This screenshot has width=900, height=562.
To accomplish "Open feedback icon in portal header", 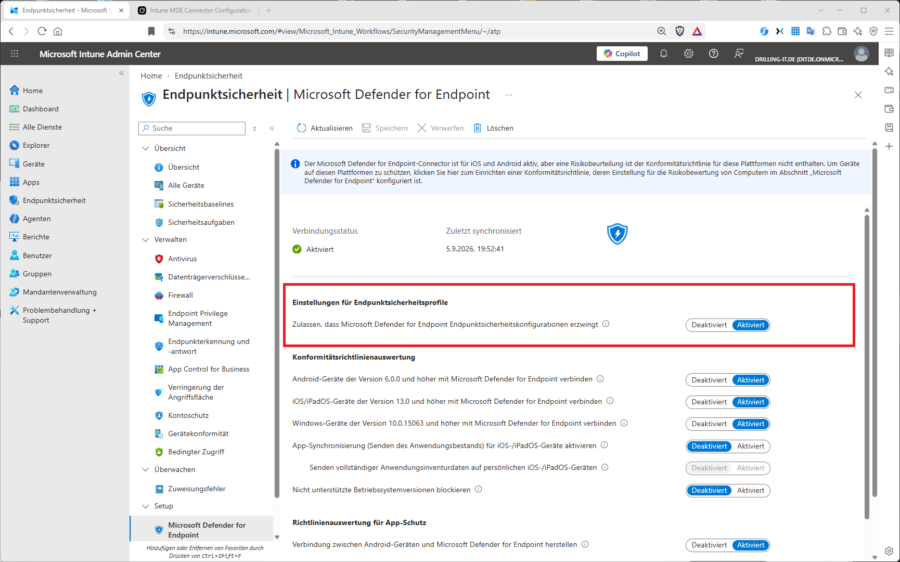I will (739, 53).
